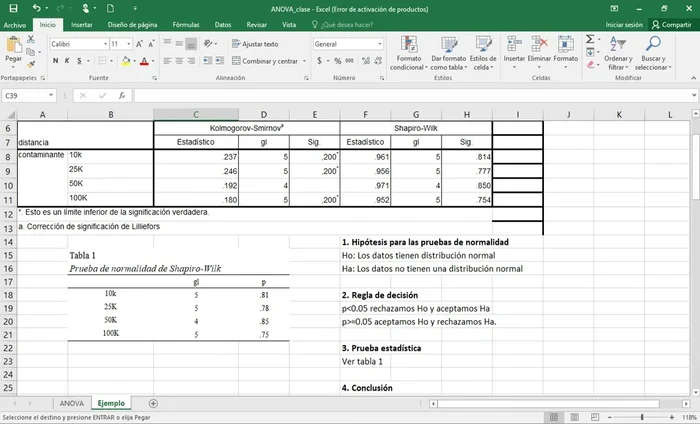Image resolution: width=700 pixels, height=424 pixels.
Task: Open the font name dropdown
Action: (105, 44)
